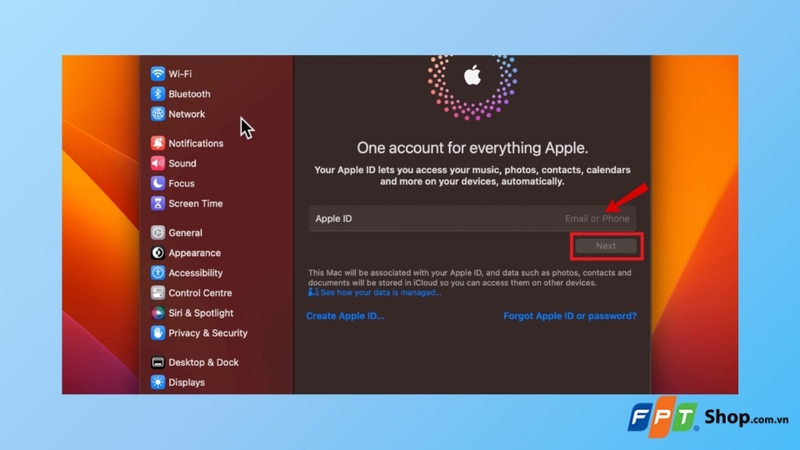Click the Next button
This screenshot has width=800, height=450.
[x=606, y=246]
